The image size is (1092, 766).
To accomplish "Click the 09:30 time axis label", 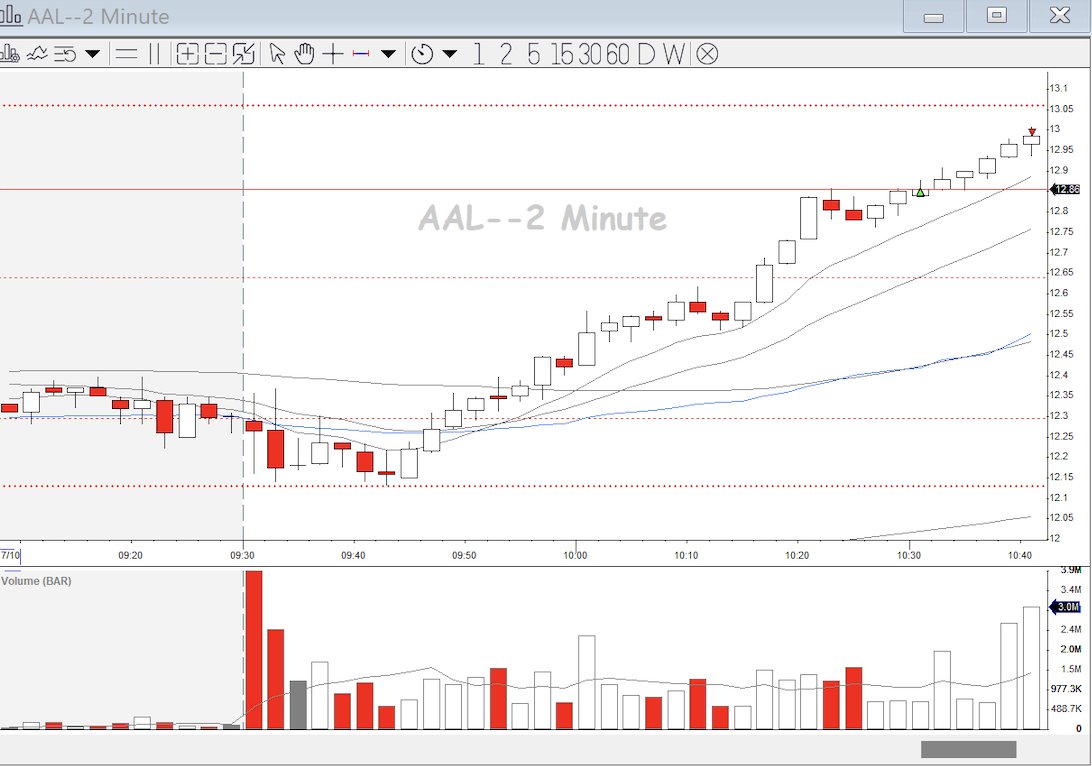I will click(242, 555).
